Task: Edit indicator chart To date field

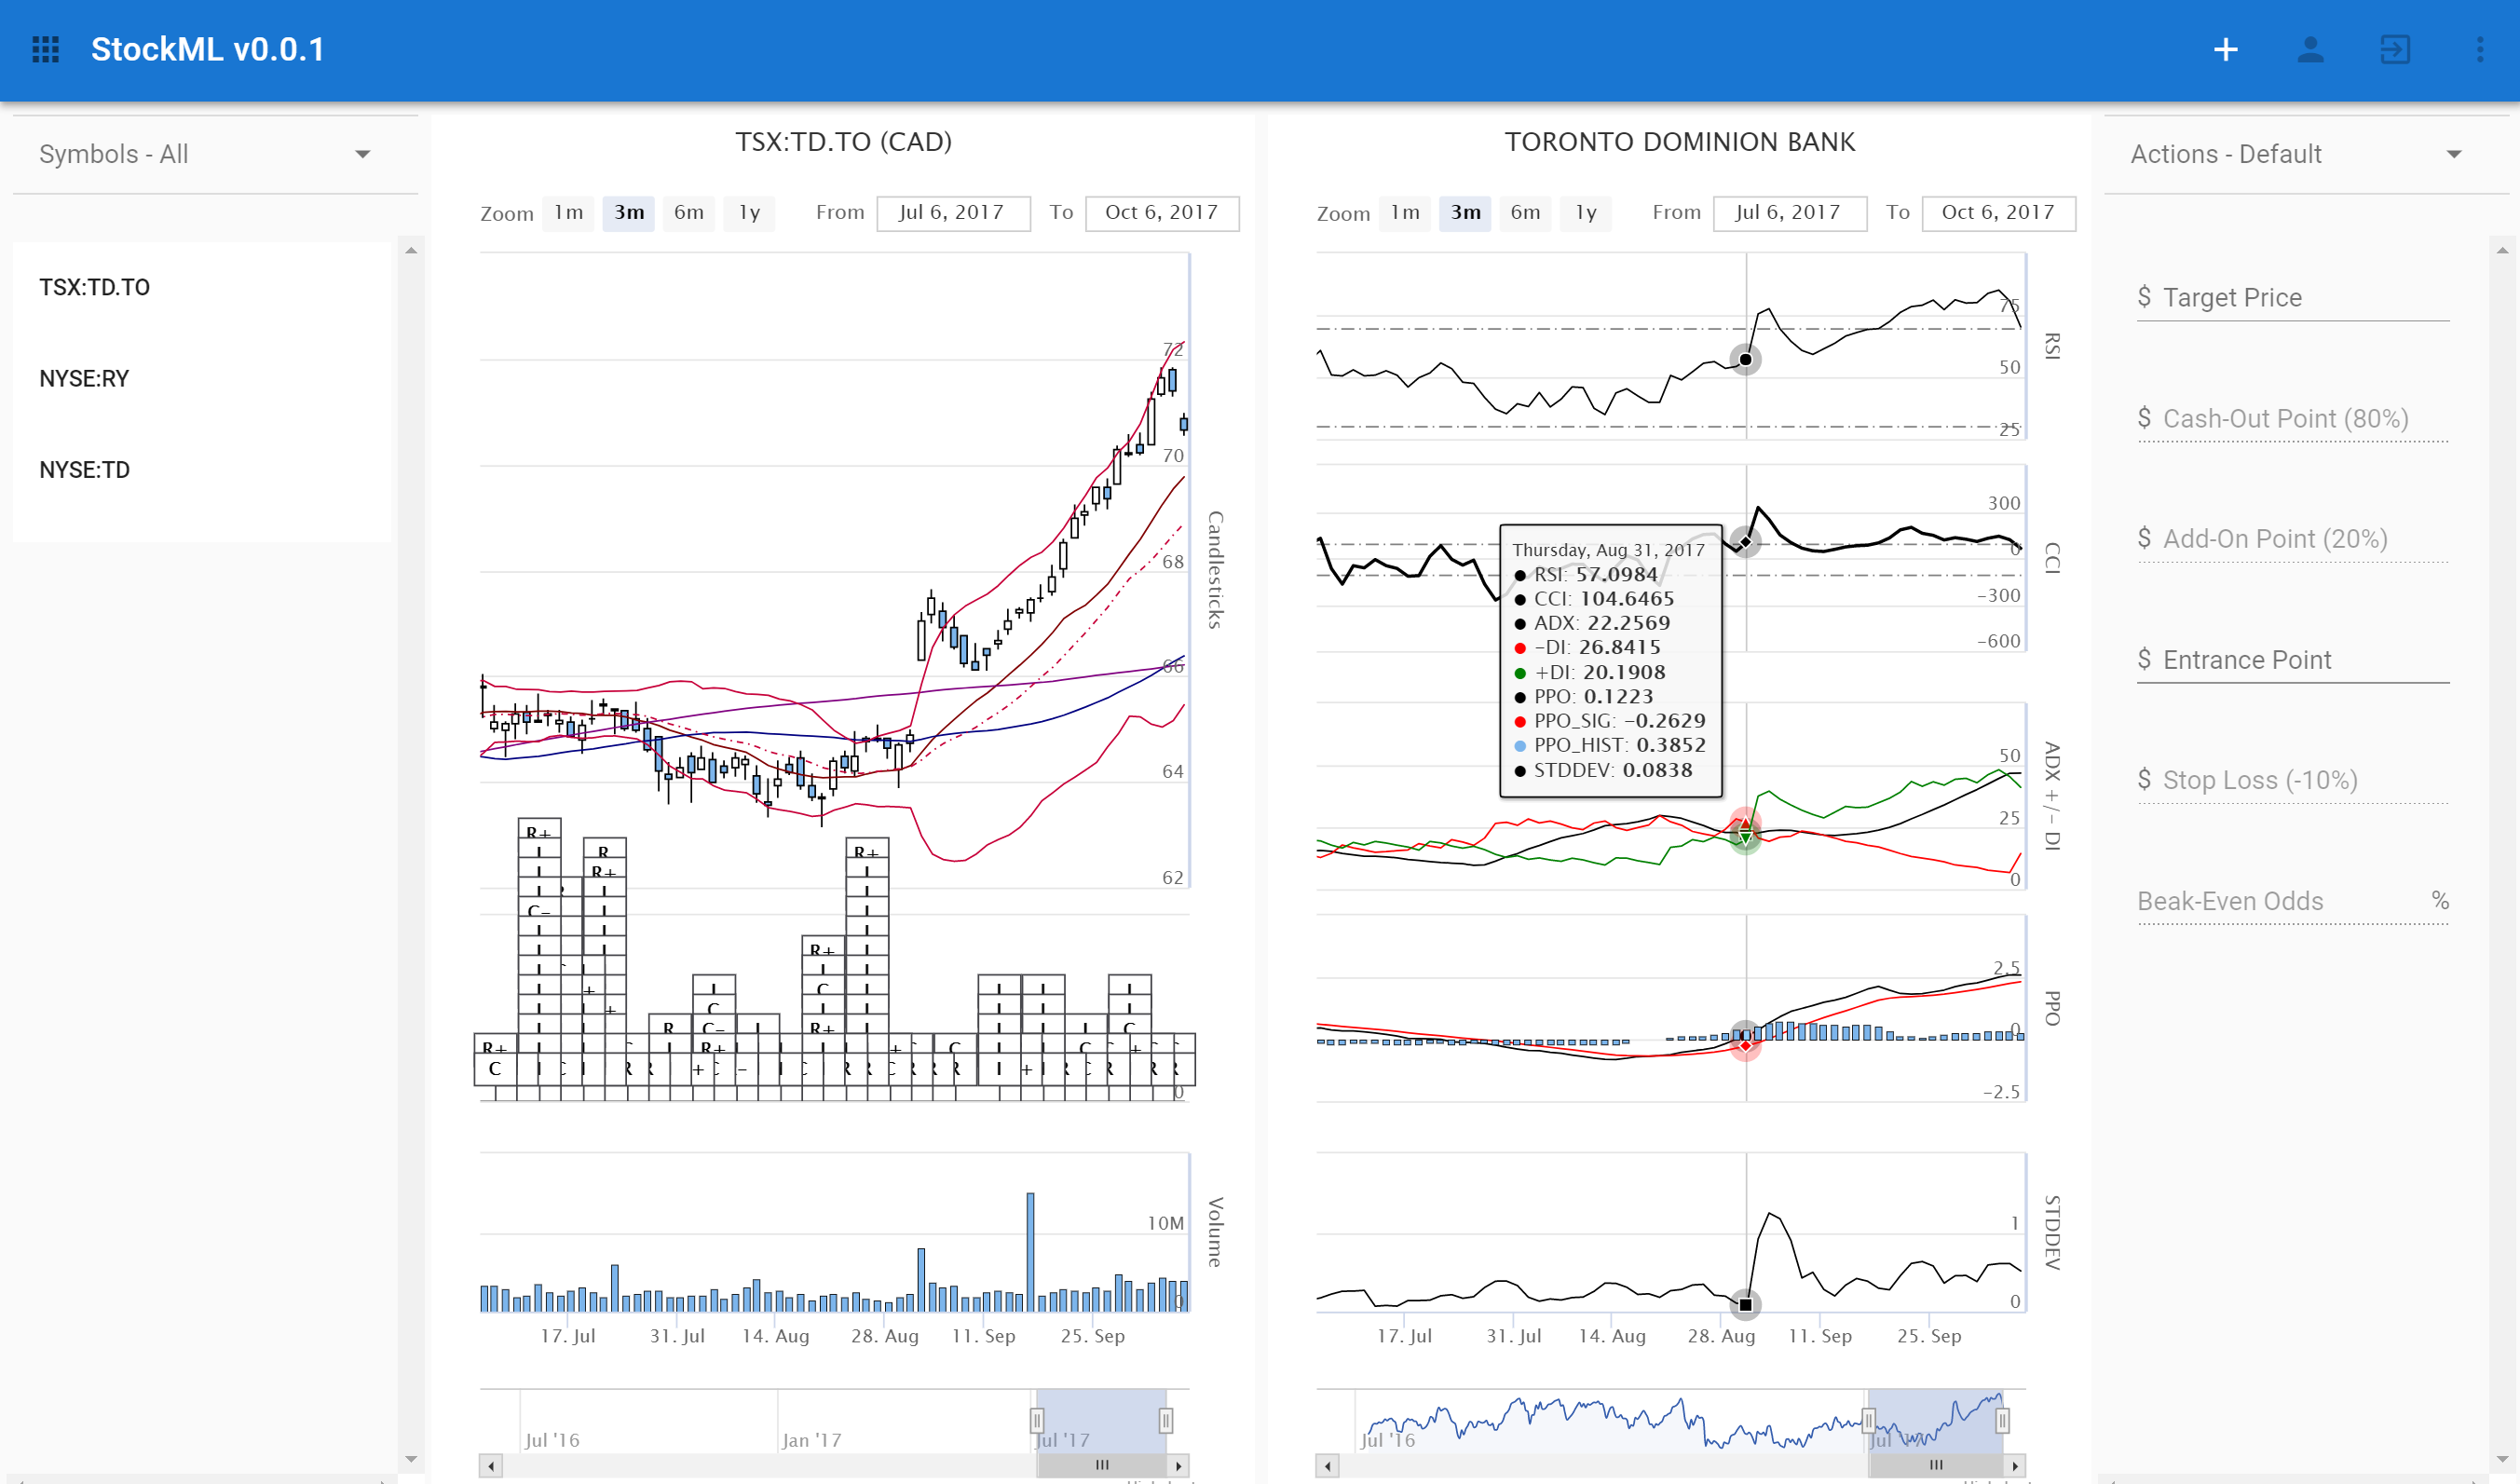Action: tap(1999, 213)
